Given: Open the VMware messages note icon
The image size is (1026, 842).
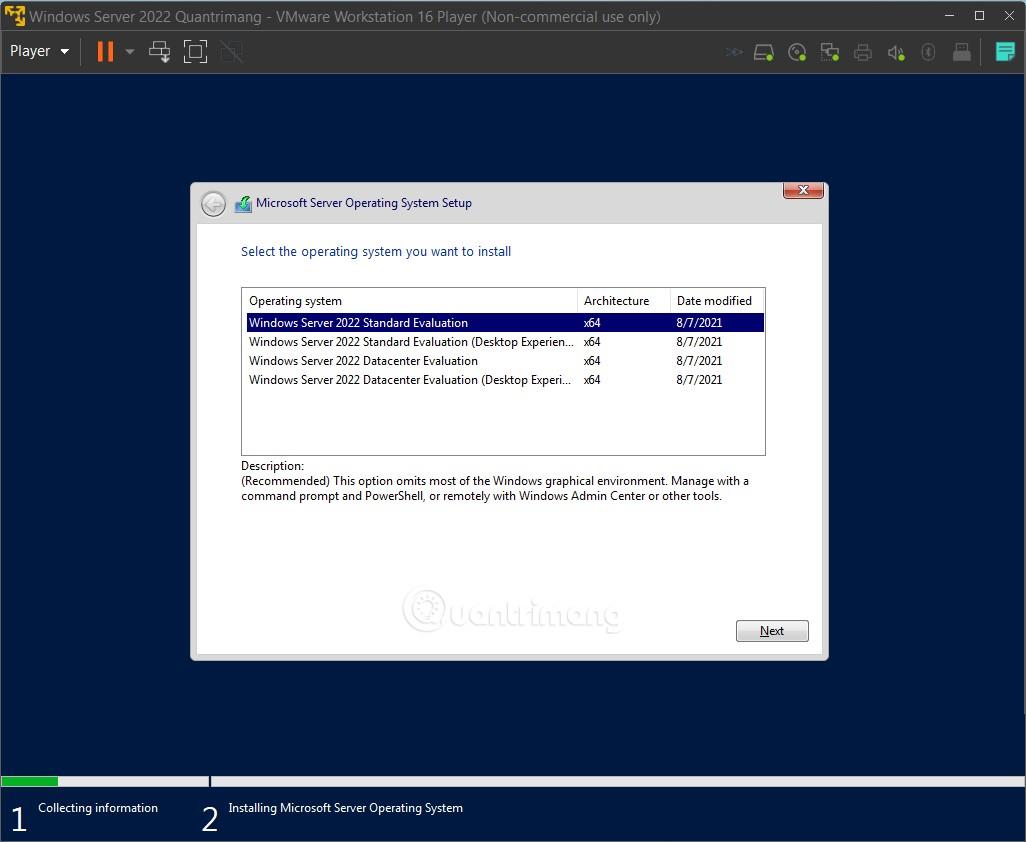Looking at the screenshot, I should 1004,51.
